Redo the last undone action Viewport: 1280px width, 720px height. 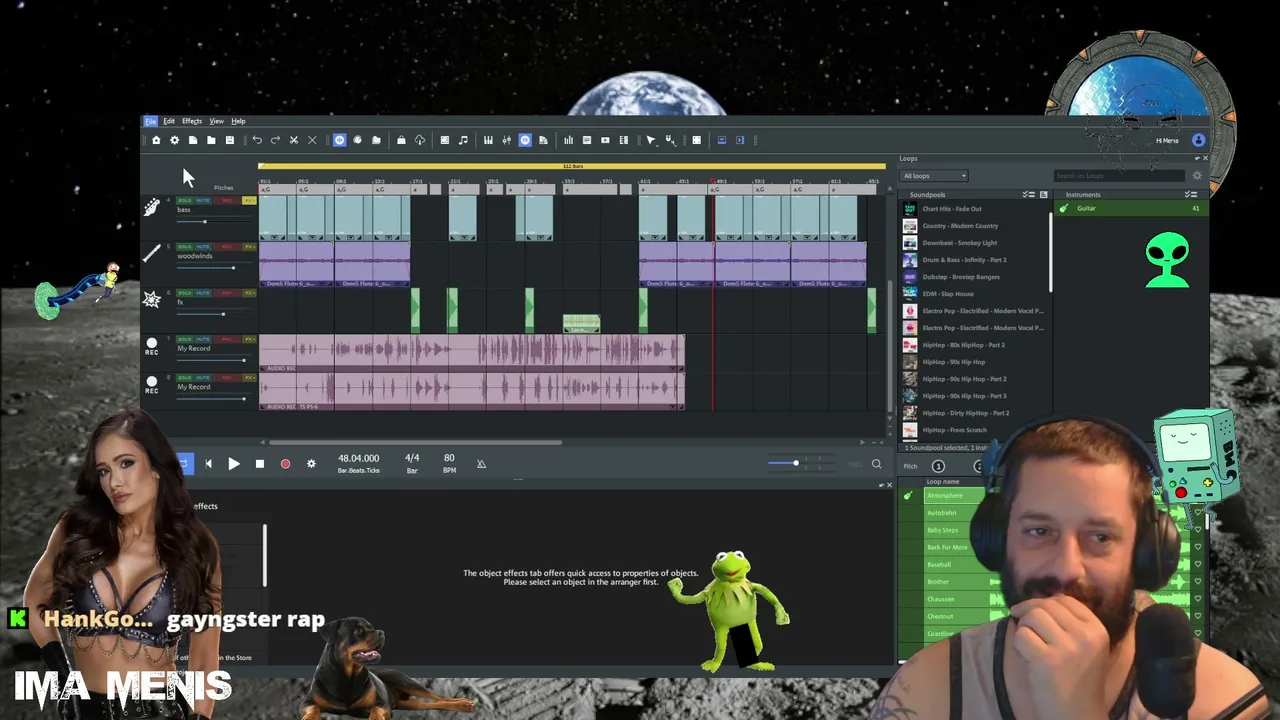275,140
